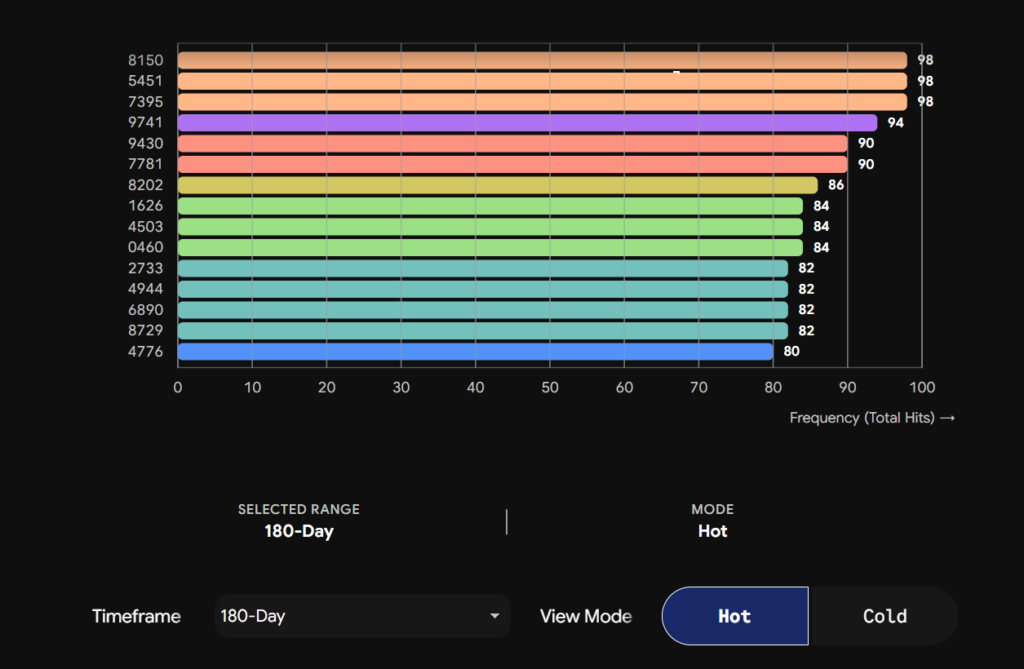The image size is (1024, 669).
Task: Click the top orange bar for 8150
Action: pos(543,60)
